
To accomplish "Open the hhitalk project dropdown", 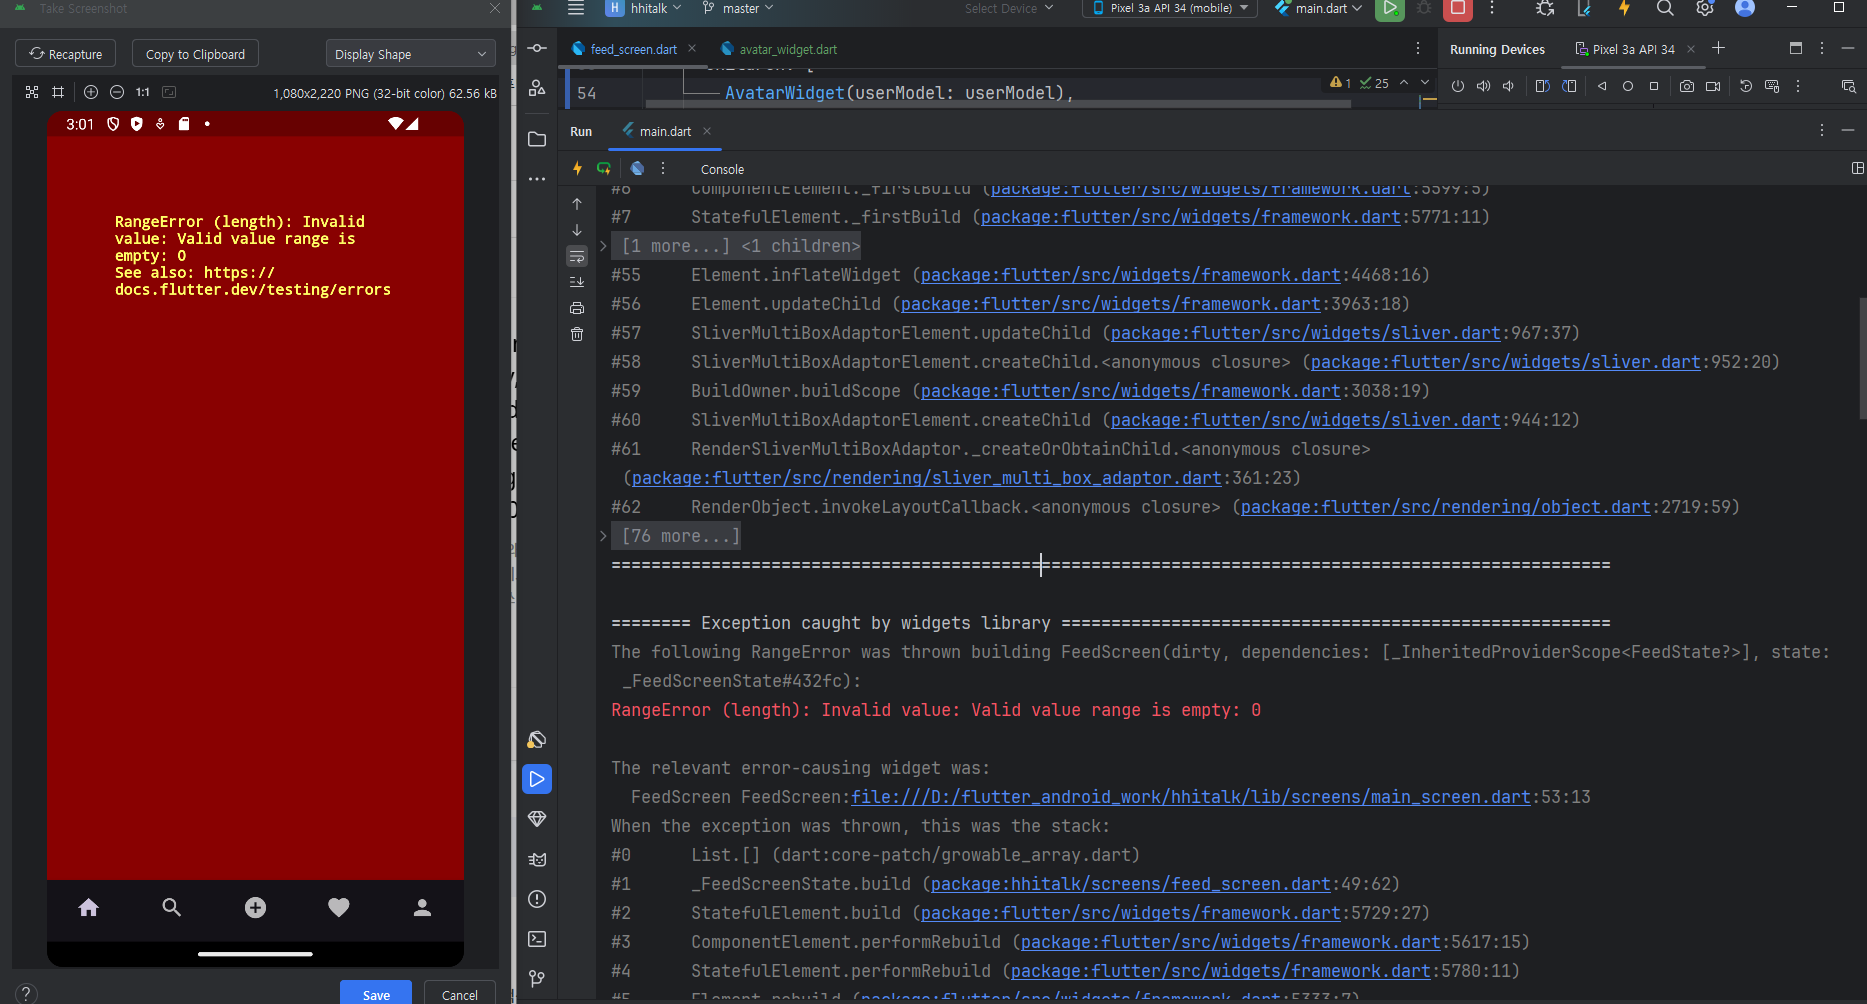I will 644,8.
